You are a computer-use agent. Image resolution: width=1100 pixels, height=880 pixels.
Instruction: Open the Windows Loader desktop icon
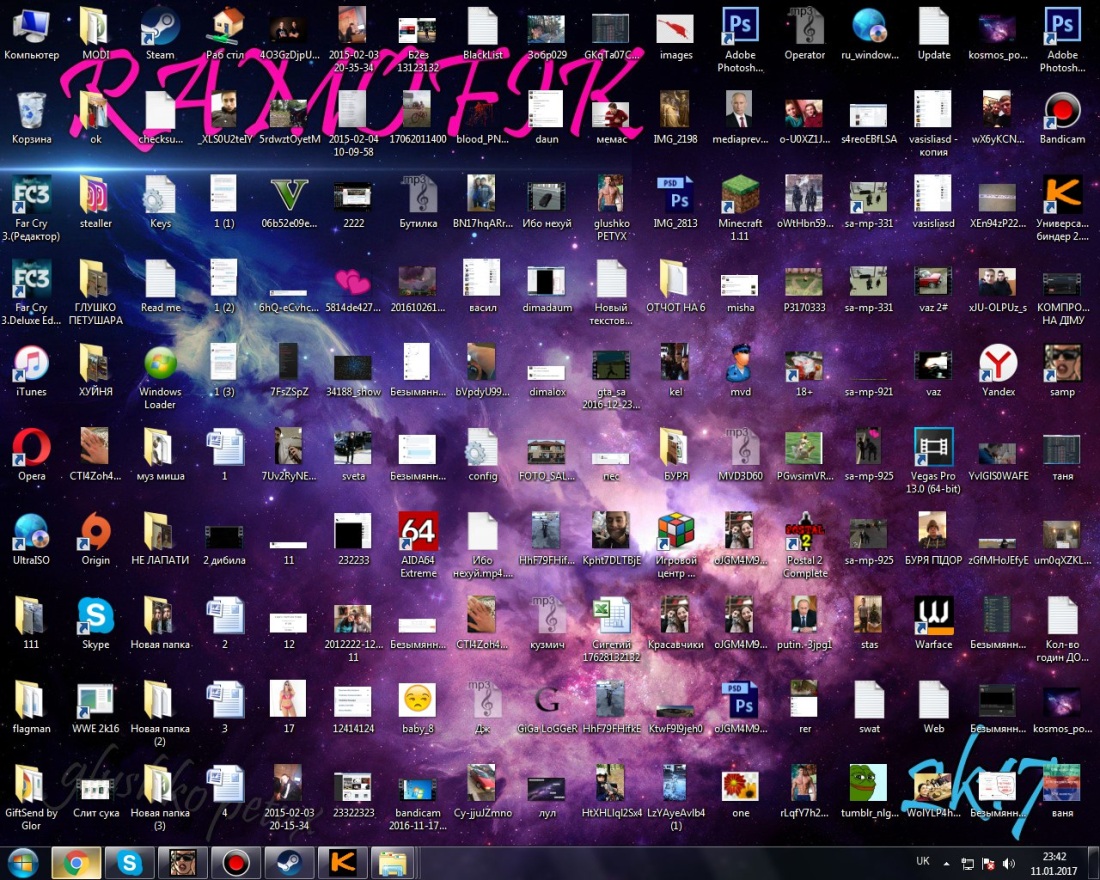pos(159,363)
